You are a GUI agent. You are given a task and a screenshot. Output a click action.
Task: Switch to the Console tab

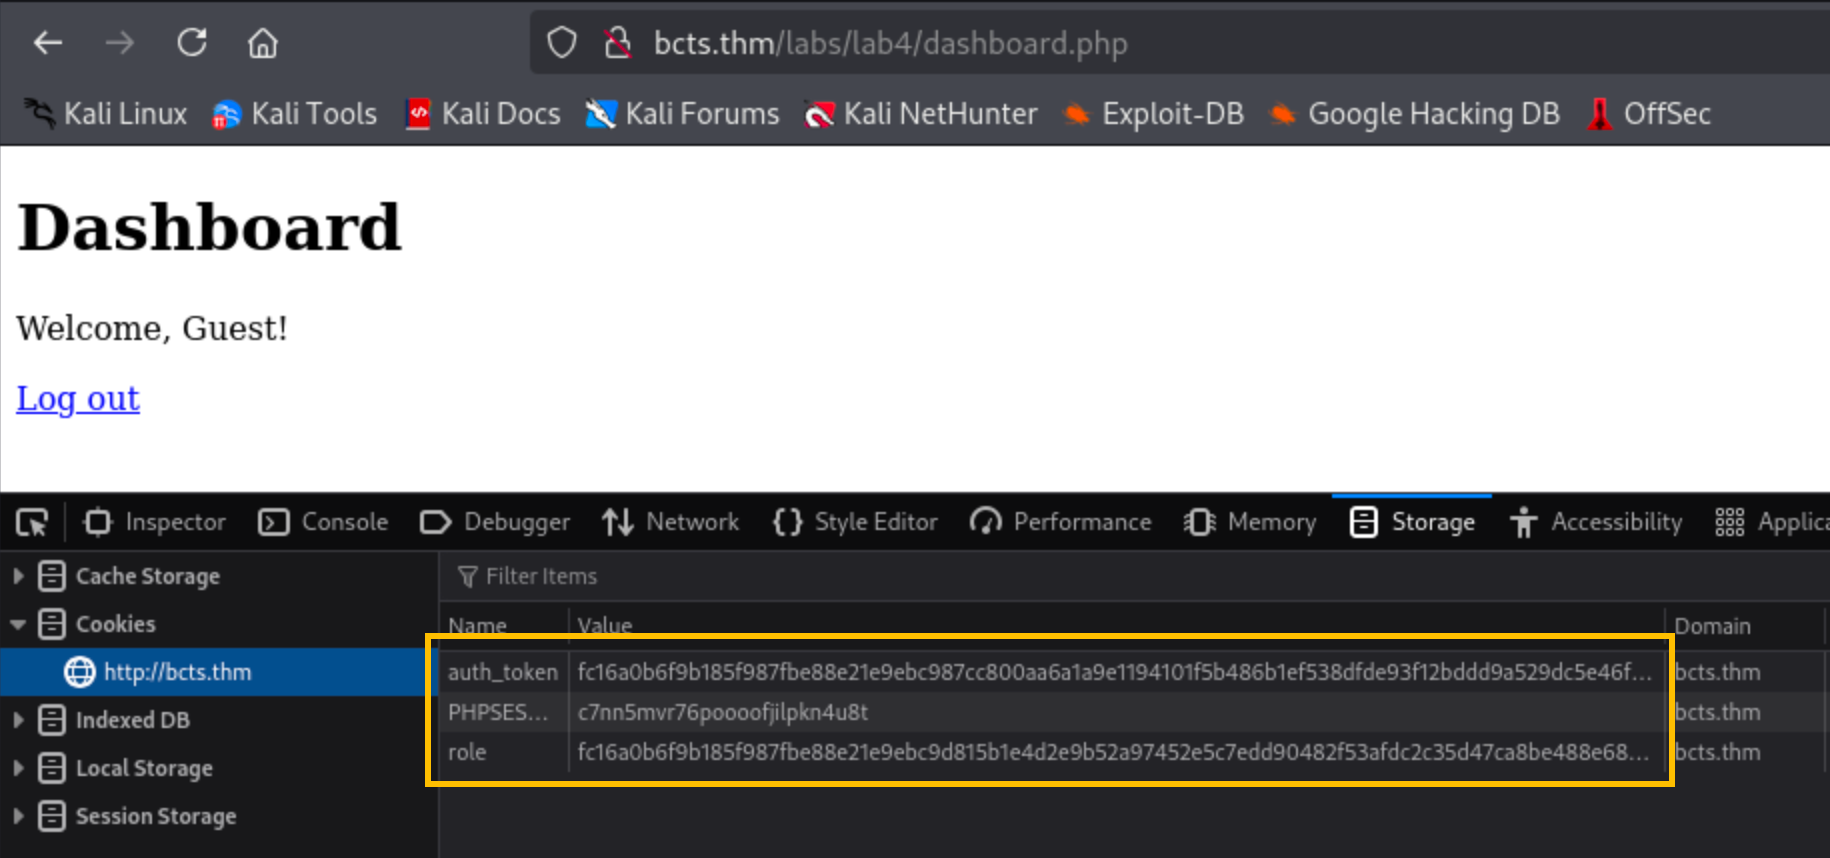tap(323, 522)
